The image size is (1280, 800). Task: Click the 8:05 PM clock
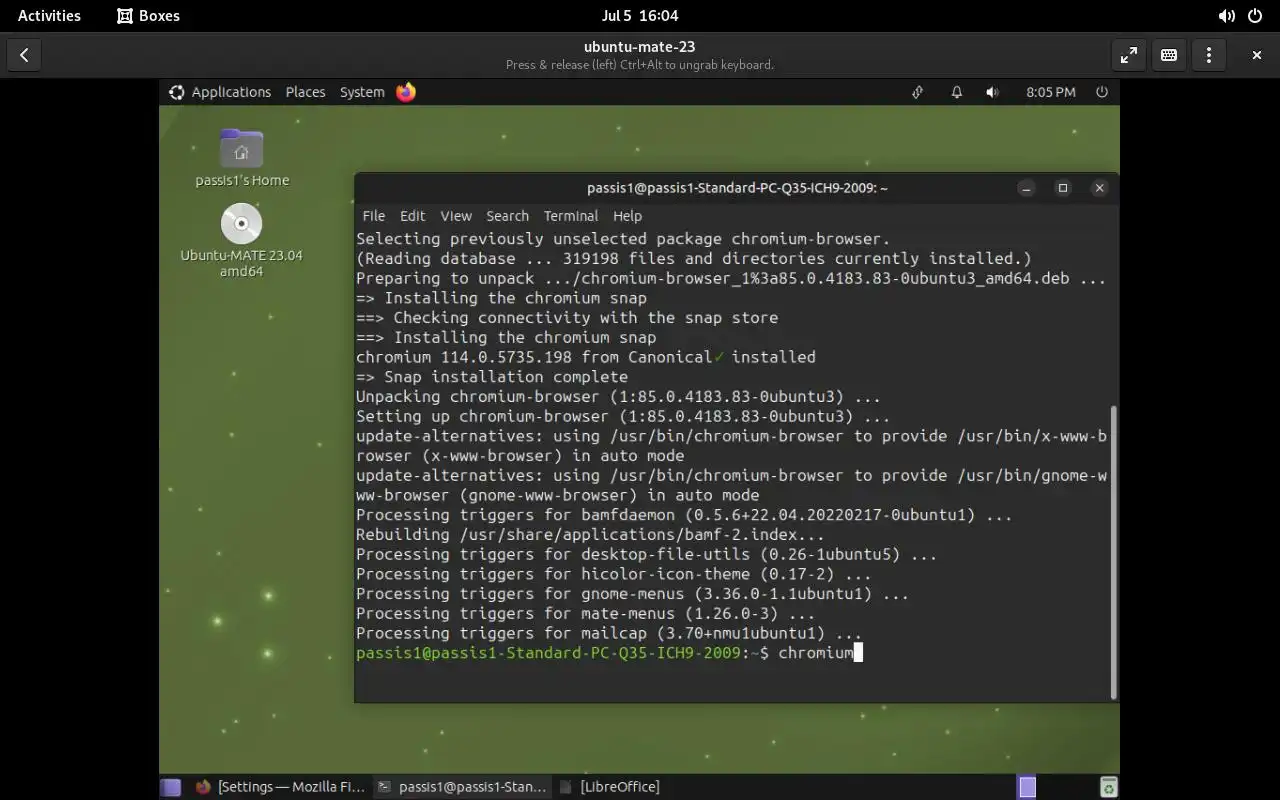click(x=1051, y=92)
